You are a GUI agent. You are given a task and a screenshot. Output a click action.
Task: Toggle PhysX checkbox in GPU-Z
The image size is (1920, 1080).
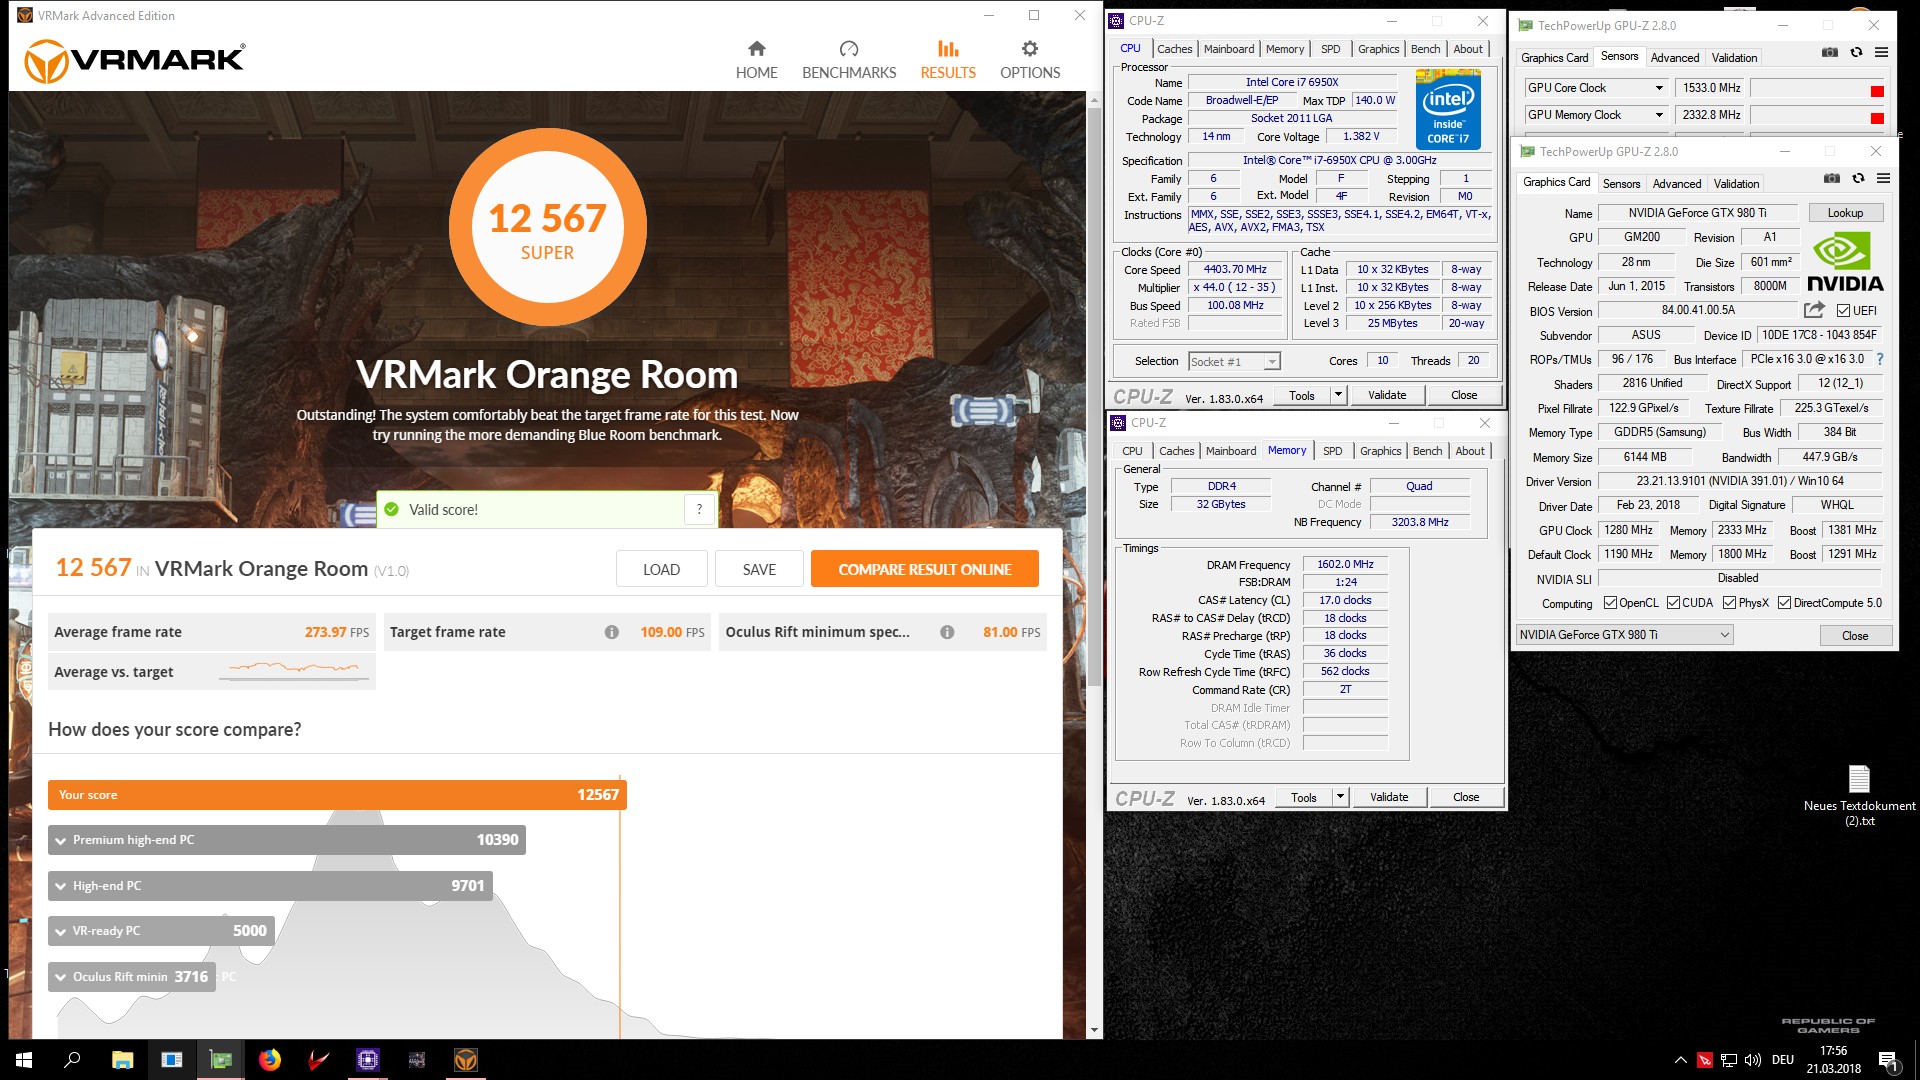[x=1729, y=603]
